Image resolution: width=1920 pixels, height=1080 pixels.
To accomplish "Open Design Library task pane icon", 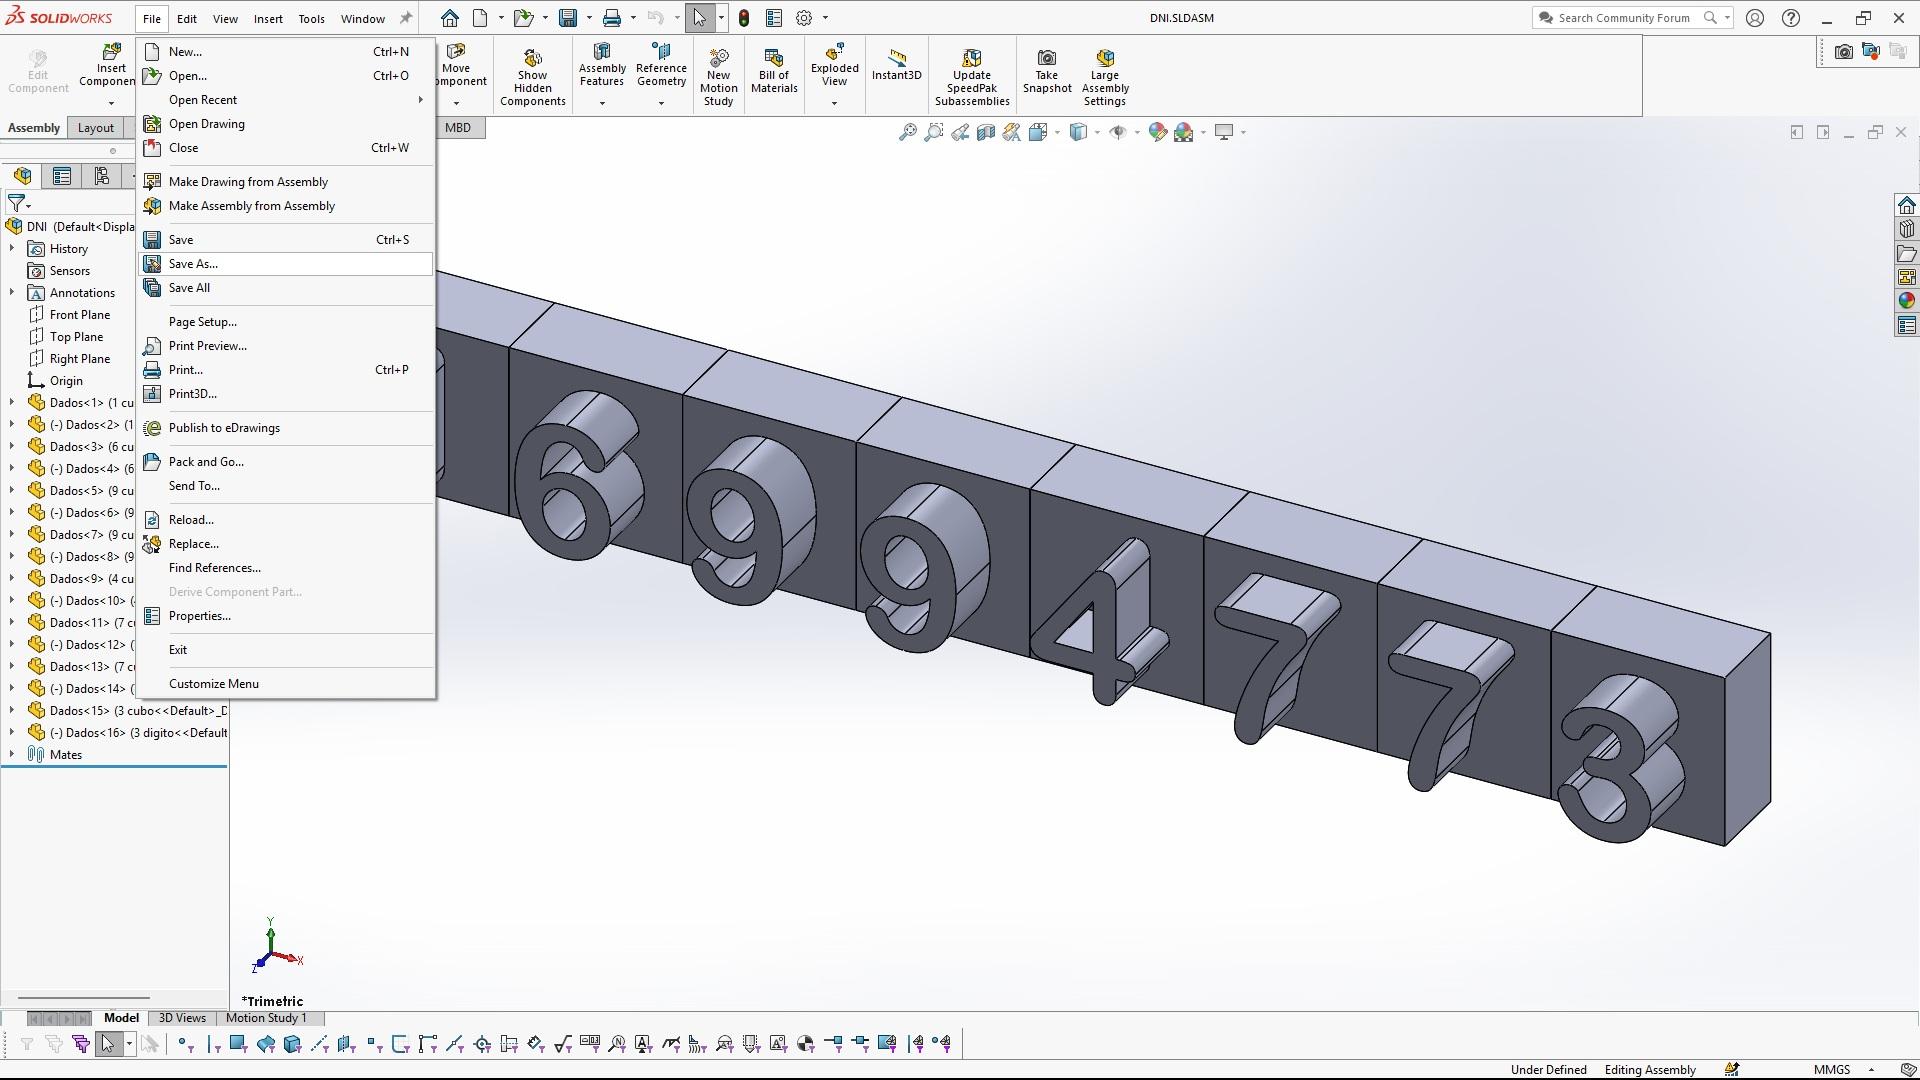I will [1906, 230].
